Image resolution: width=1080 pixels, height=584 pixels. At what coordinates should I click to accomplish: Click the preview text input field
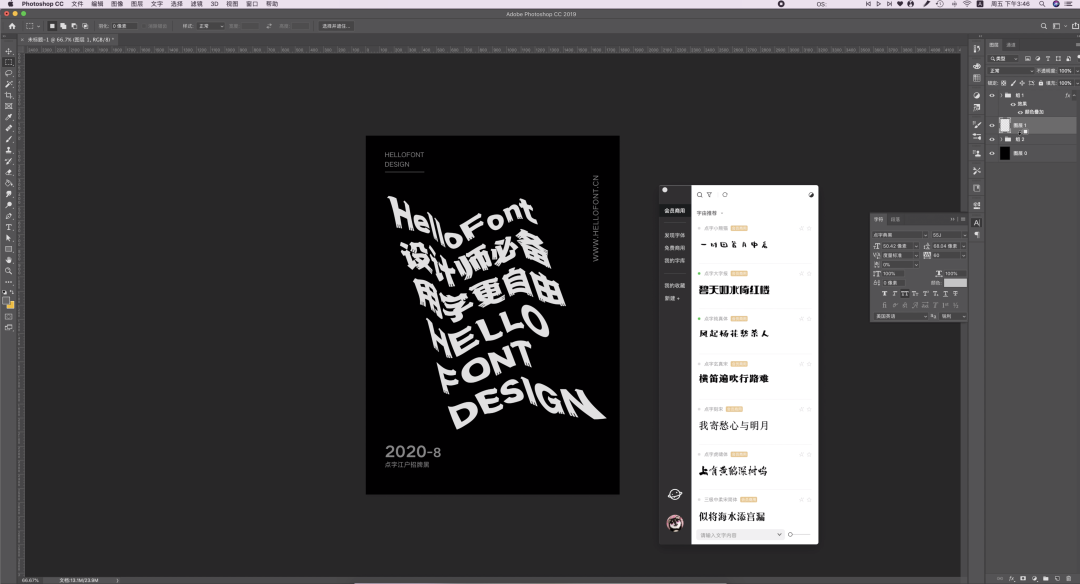740,535
